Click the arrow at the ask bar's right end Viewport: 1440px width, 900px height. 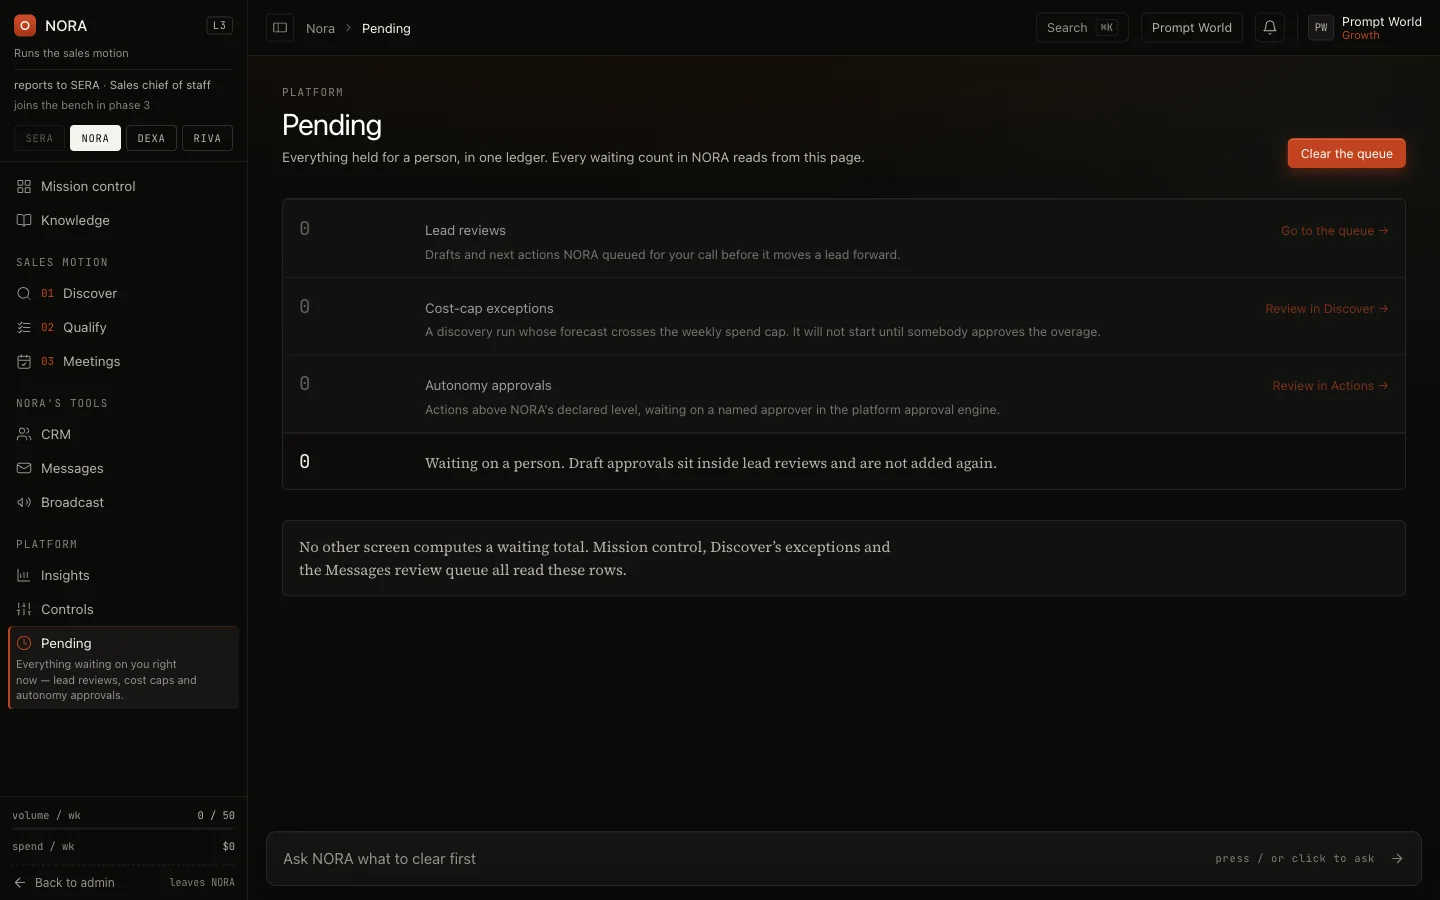[1397, 859]
